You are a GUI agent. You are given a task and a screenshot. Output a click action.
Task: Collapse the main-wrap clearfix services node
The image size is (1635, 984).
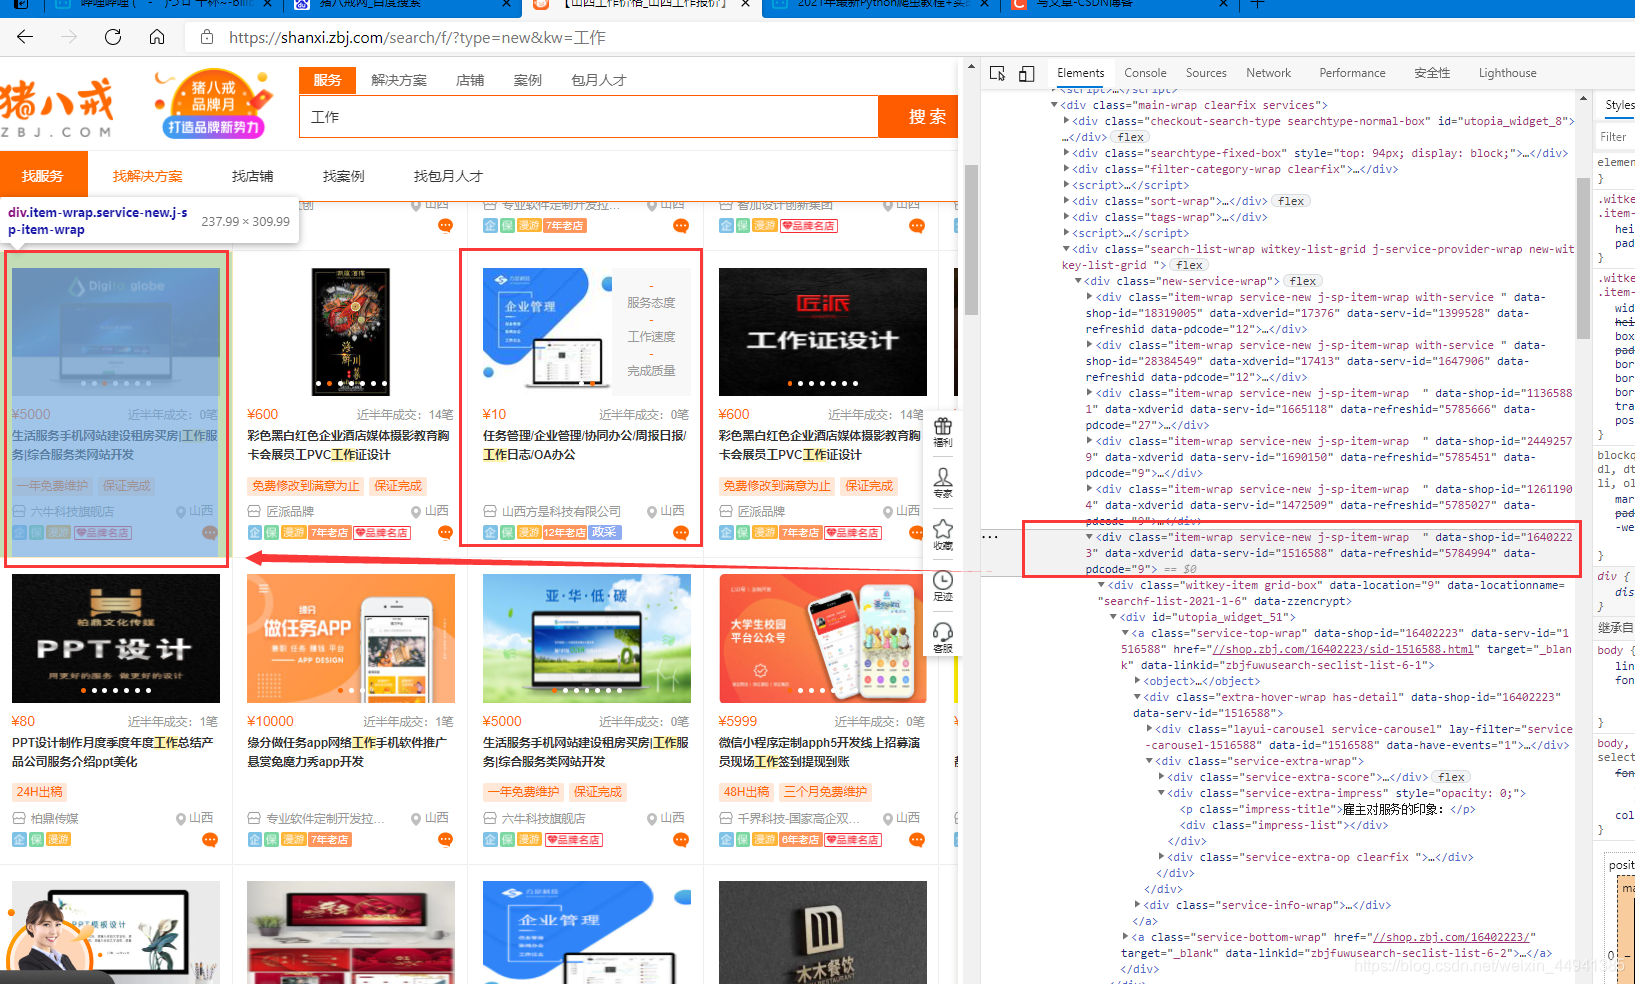[1054, 105]
